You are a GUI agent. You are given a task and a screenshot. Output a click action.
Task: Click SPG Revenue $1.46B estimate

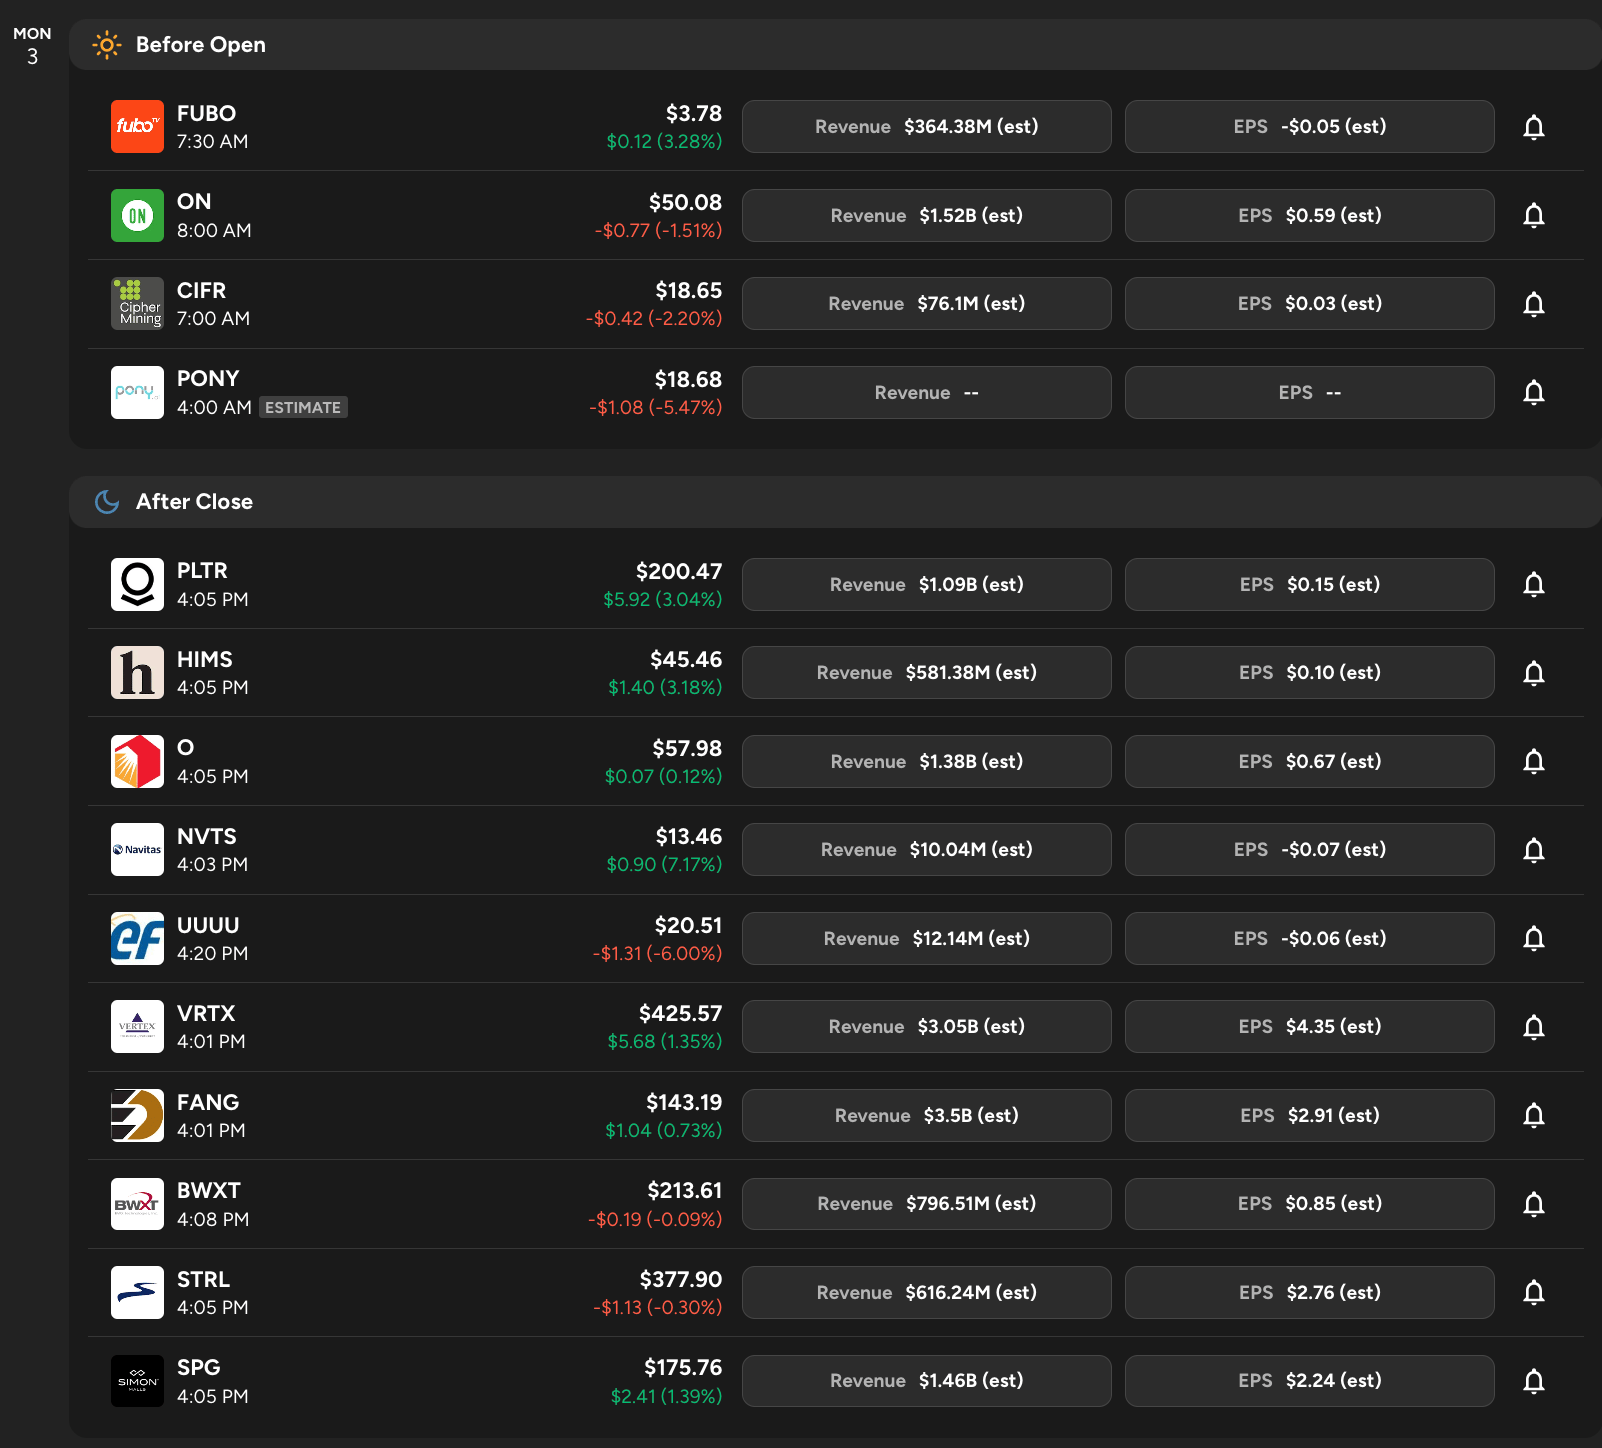click(x=927, y=1381)
